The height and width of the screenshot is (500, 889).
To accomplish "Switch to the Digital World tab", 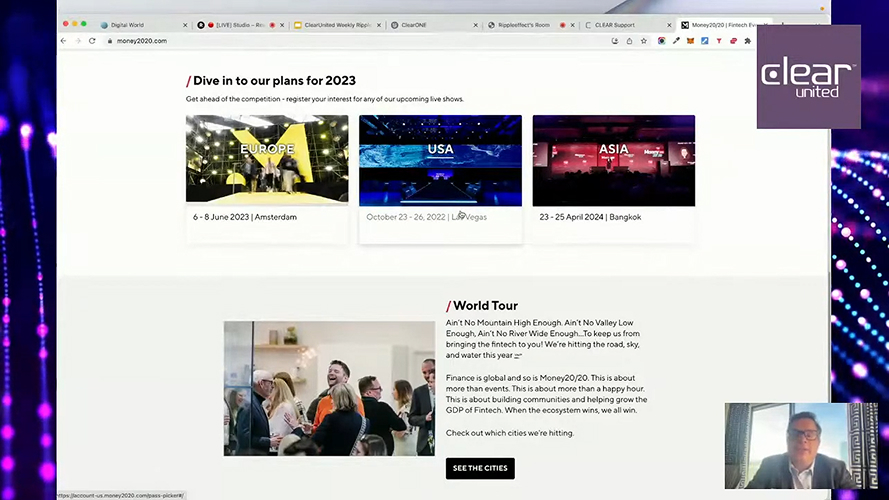I will 128,24.
